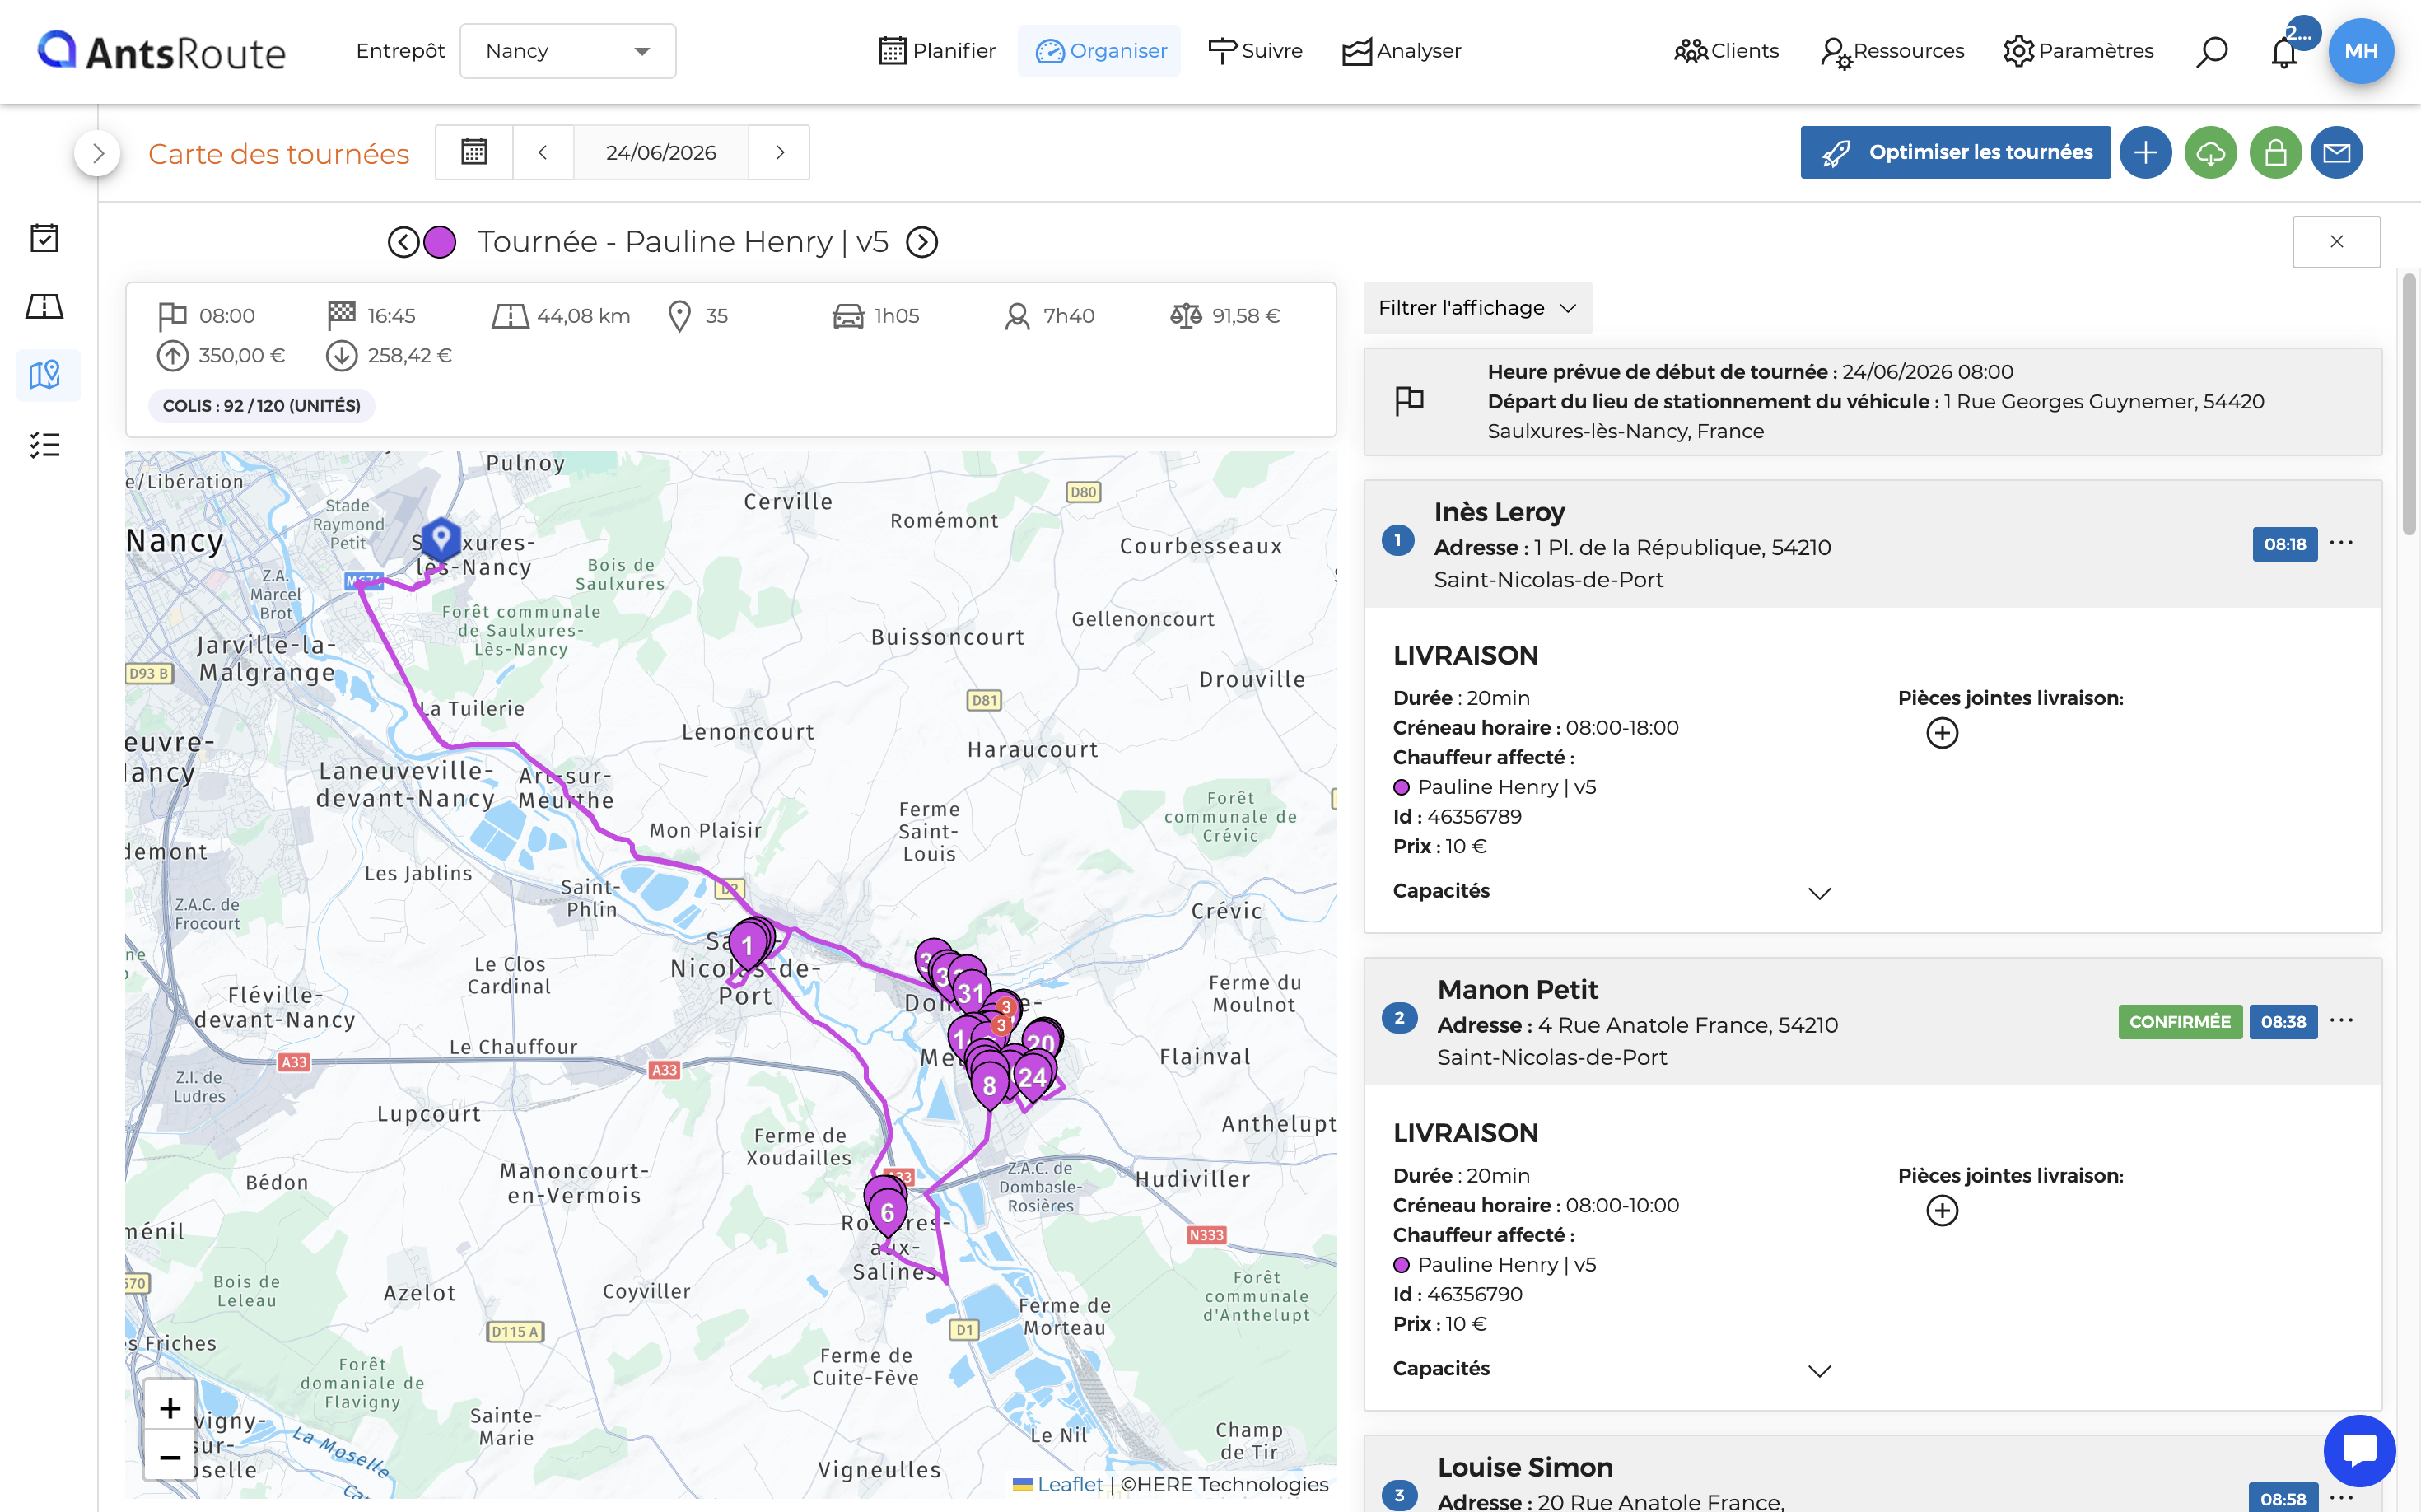Go to previous day arrow
Image resolution: width=2421 pixels, height=1512 pixels.
pyautogui.click(x=543, y=152)
